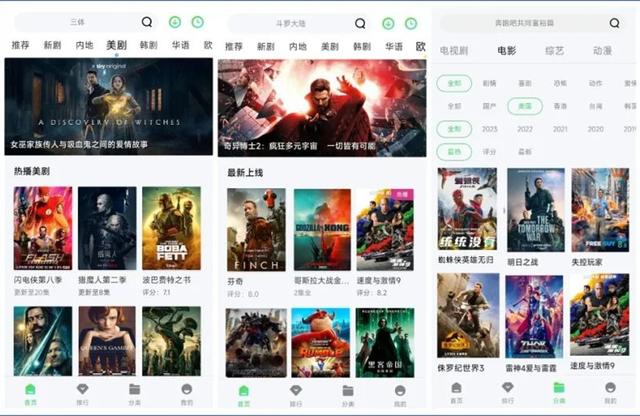Select 台湾 region filter chip
The height and width of the screenshot is (416, 640).
pyautogui.click(x=596, y=106)
